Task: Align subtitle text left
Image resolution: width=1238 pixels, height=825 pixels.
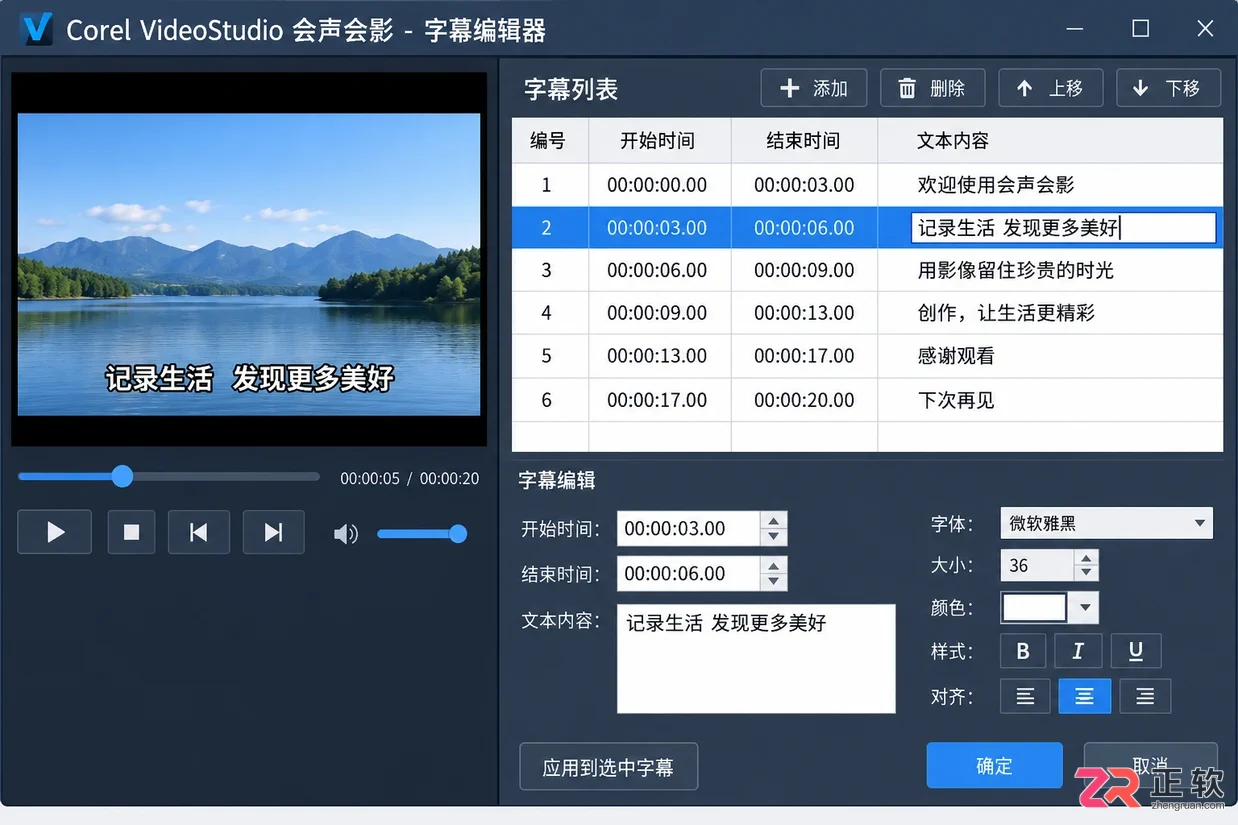Action: [1025, 696]
